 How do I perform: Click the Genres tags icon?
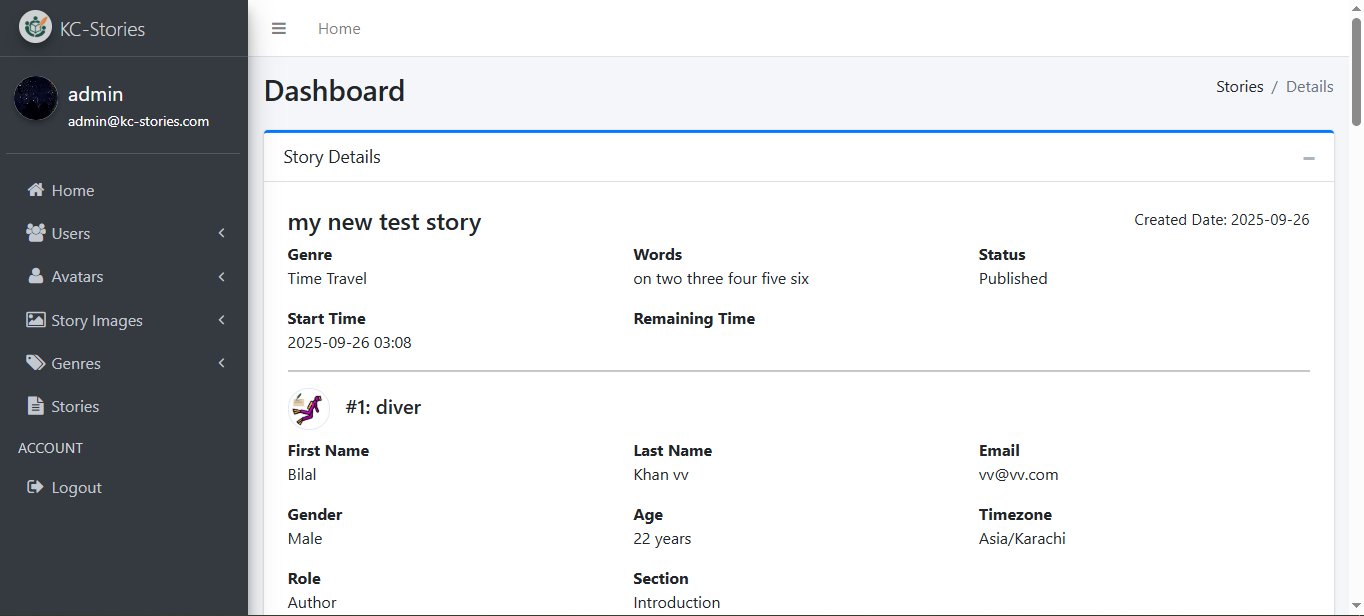point(36,363)
